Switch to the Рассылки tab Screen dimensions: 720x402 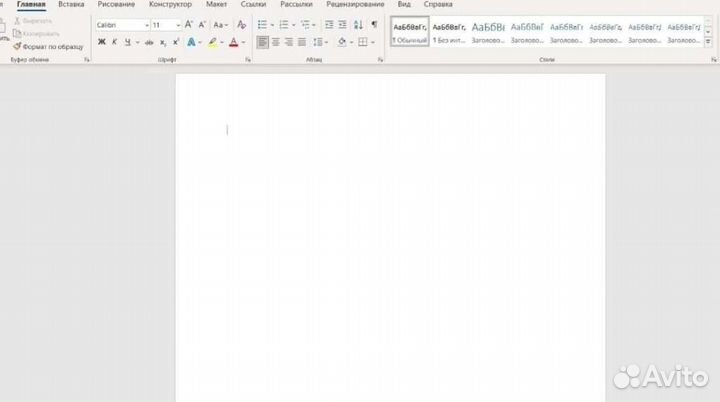[297, 5]
